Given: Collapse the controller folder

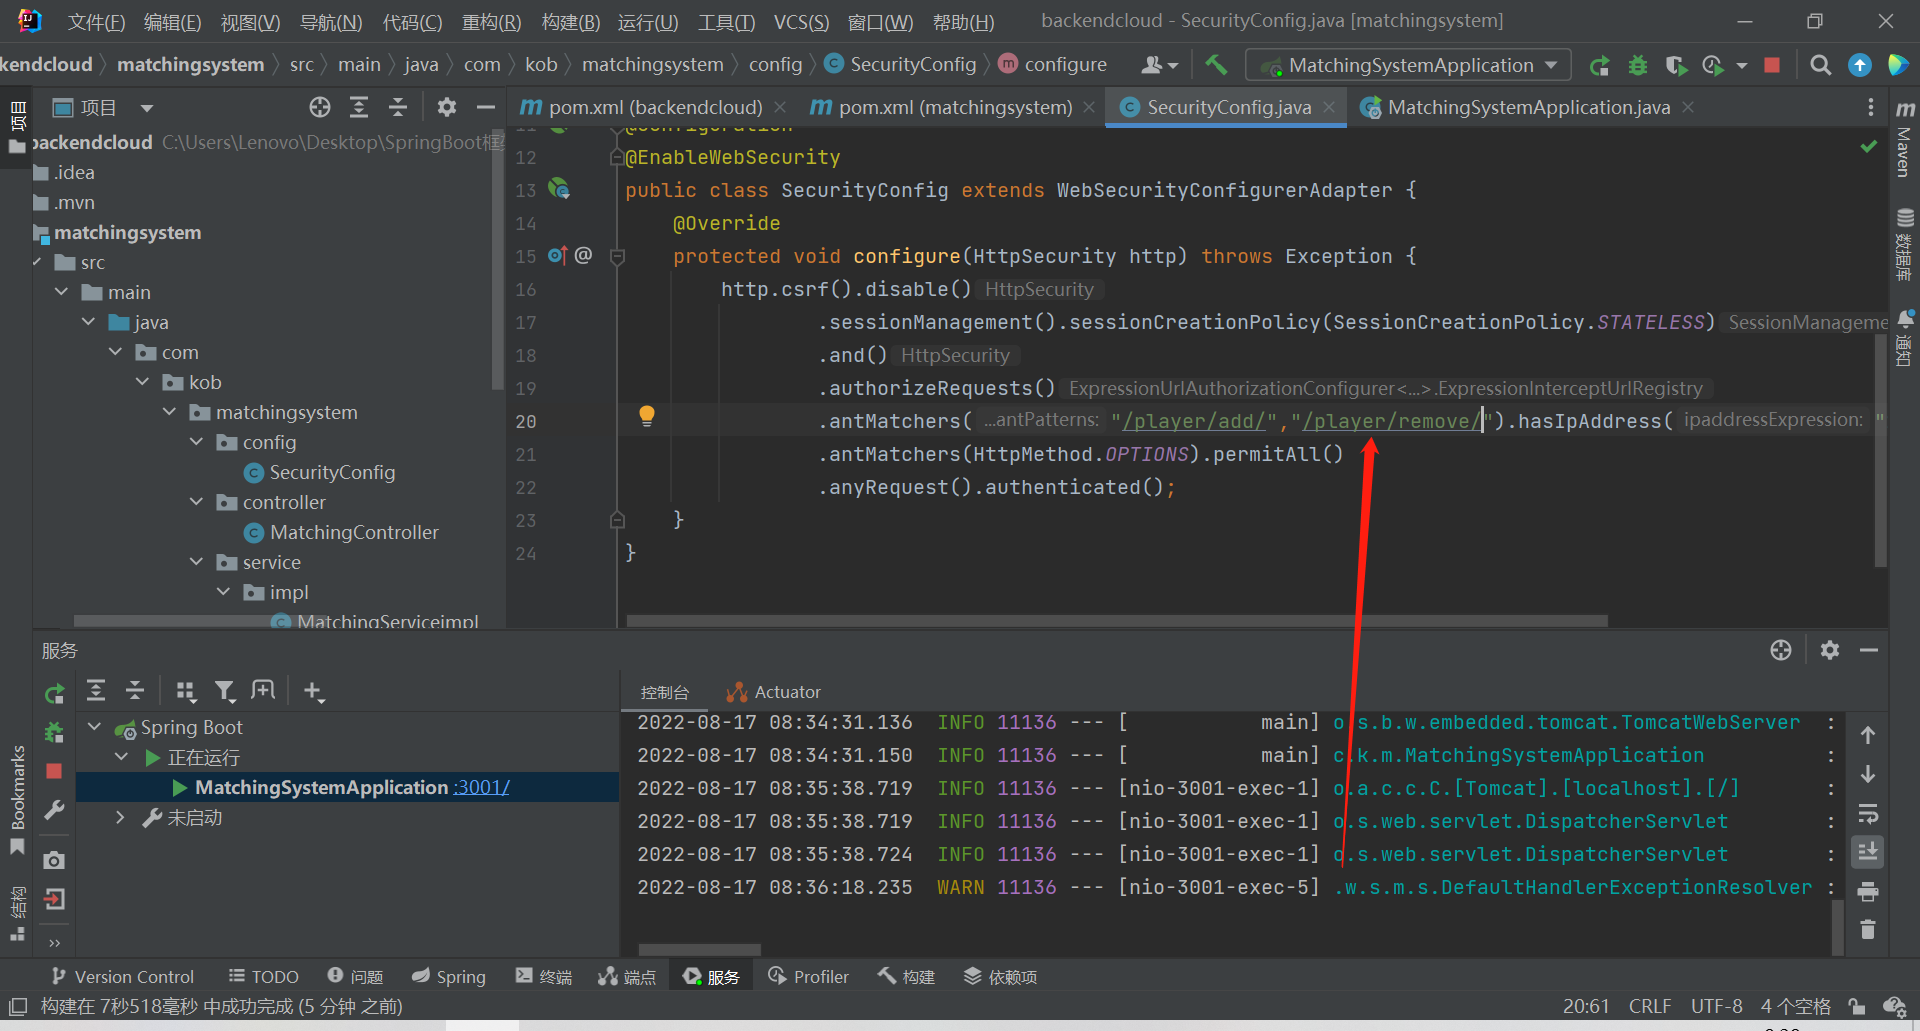Looking at the screenshot, I should click(x=197, y=502).
